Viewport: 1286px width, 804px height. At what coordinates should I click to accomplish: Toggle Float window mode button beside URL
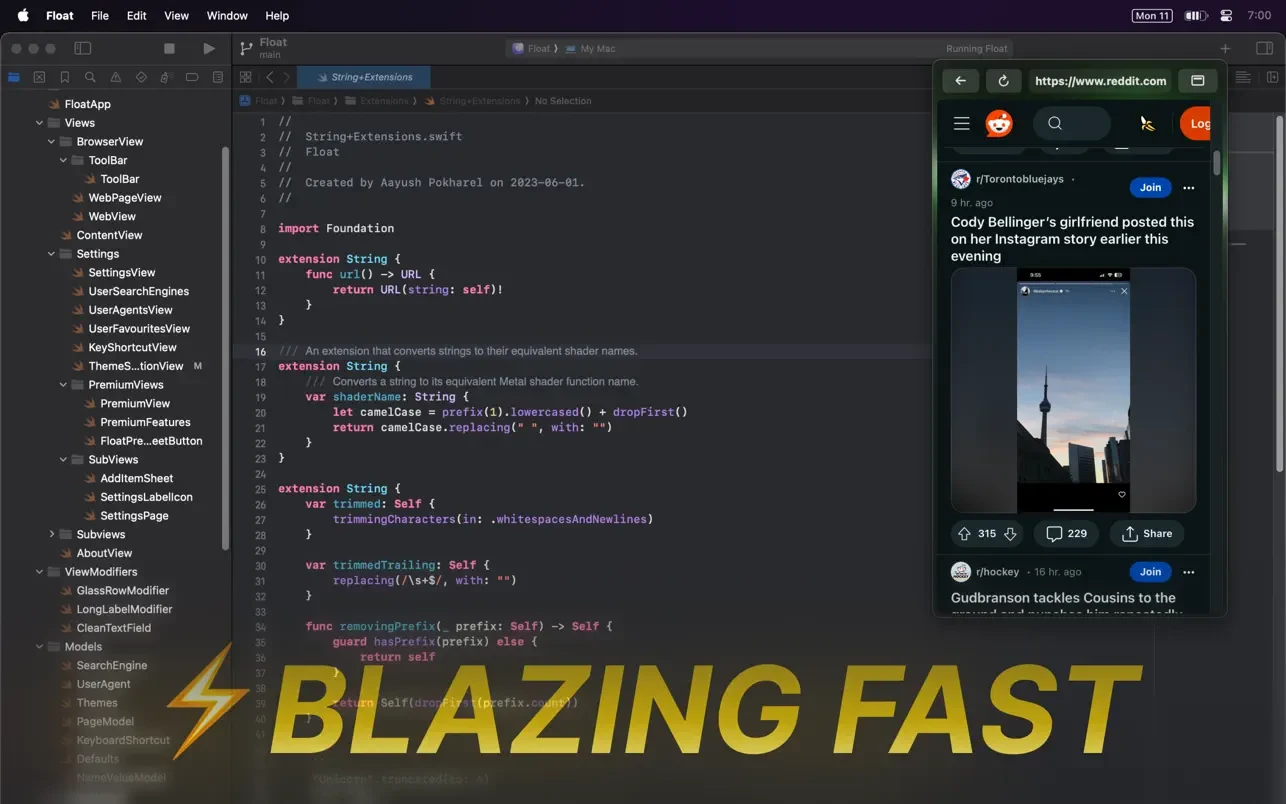(x=1197, y=81)
